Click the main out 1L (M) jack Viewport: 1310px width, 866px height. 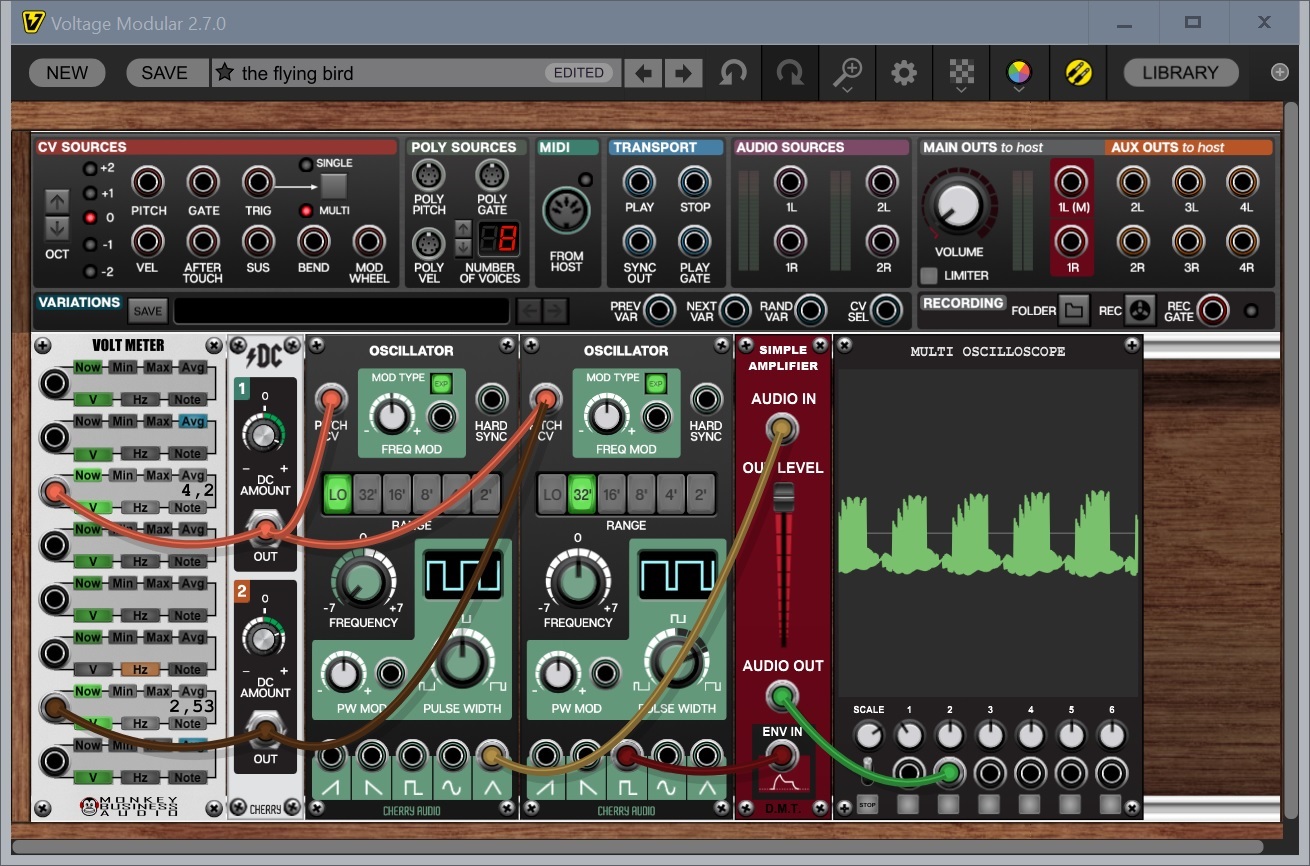1071,183
